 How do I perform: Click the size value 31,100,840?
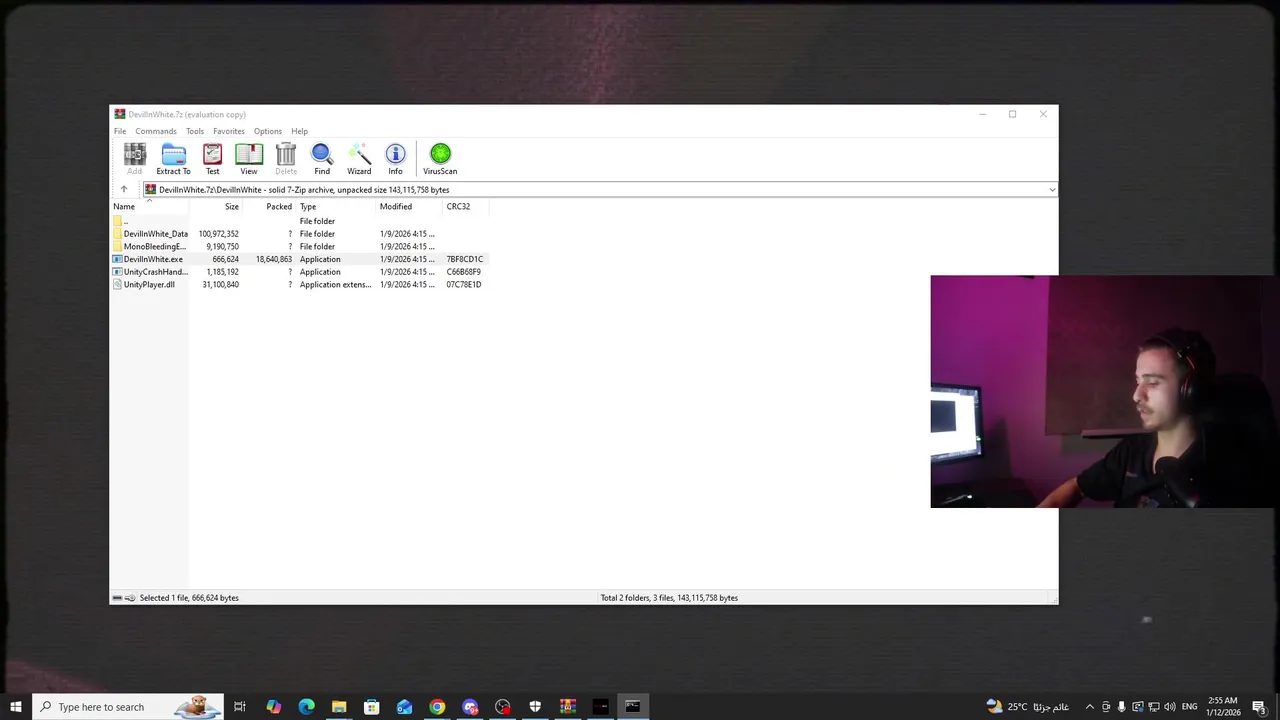point(220,284)
